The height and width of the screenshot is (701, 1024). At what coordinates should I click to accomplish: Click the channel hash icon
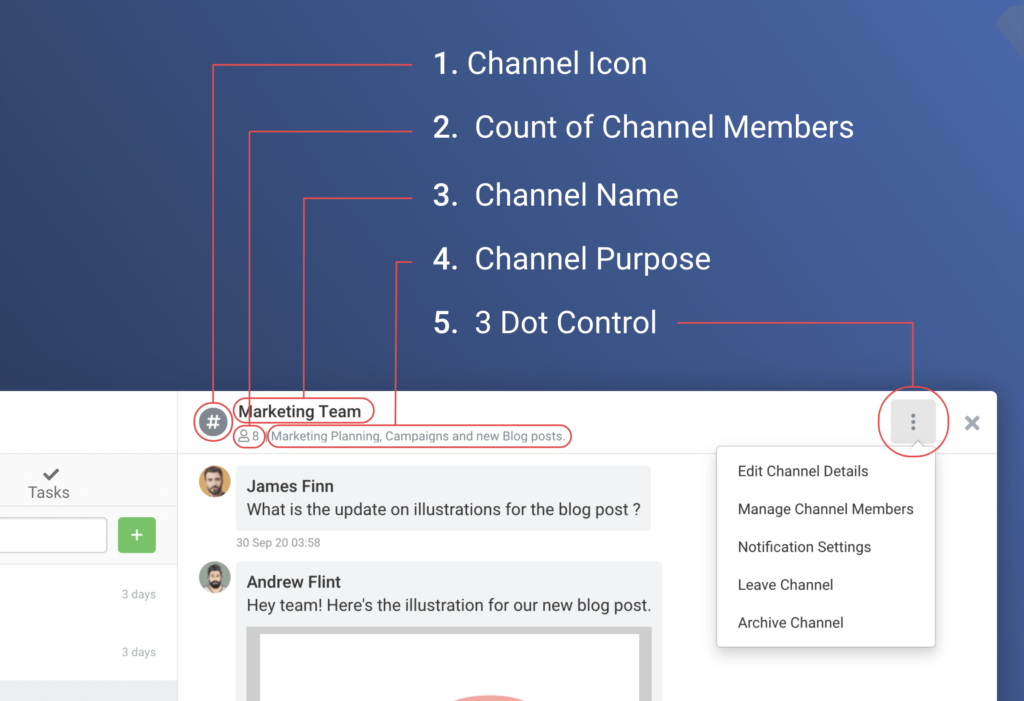[x=212, y=422]
